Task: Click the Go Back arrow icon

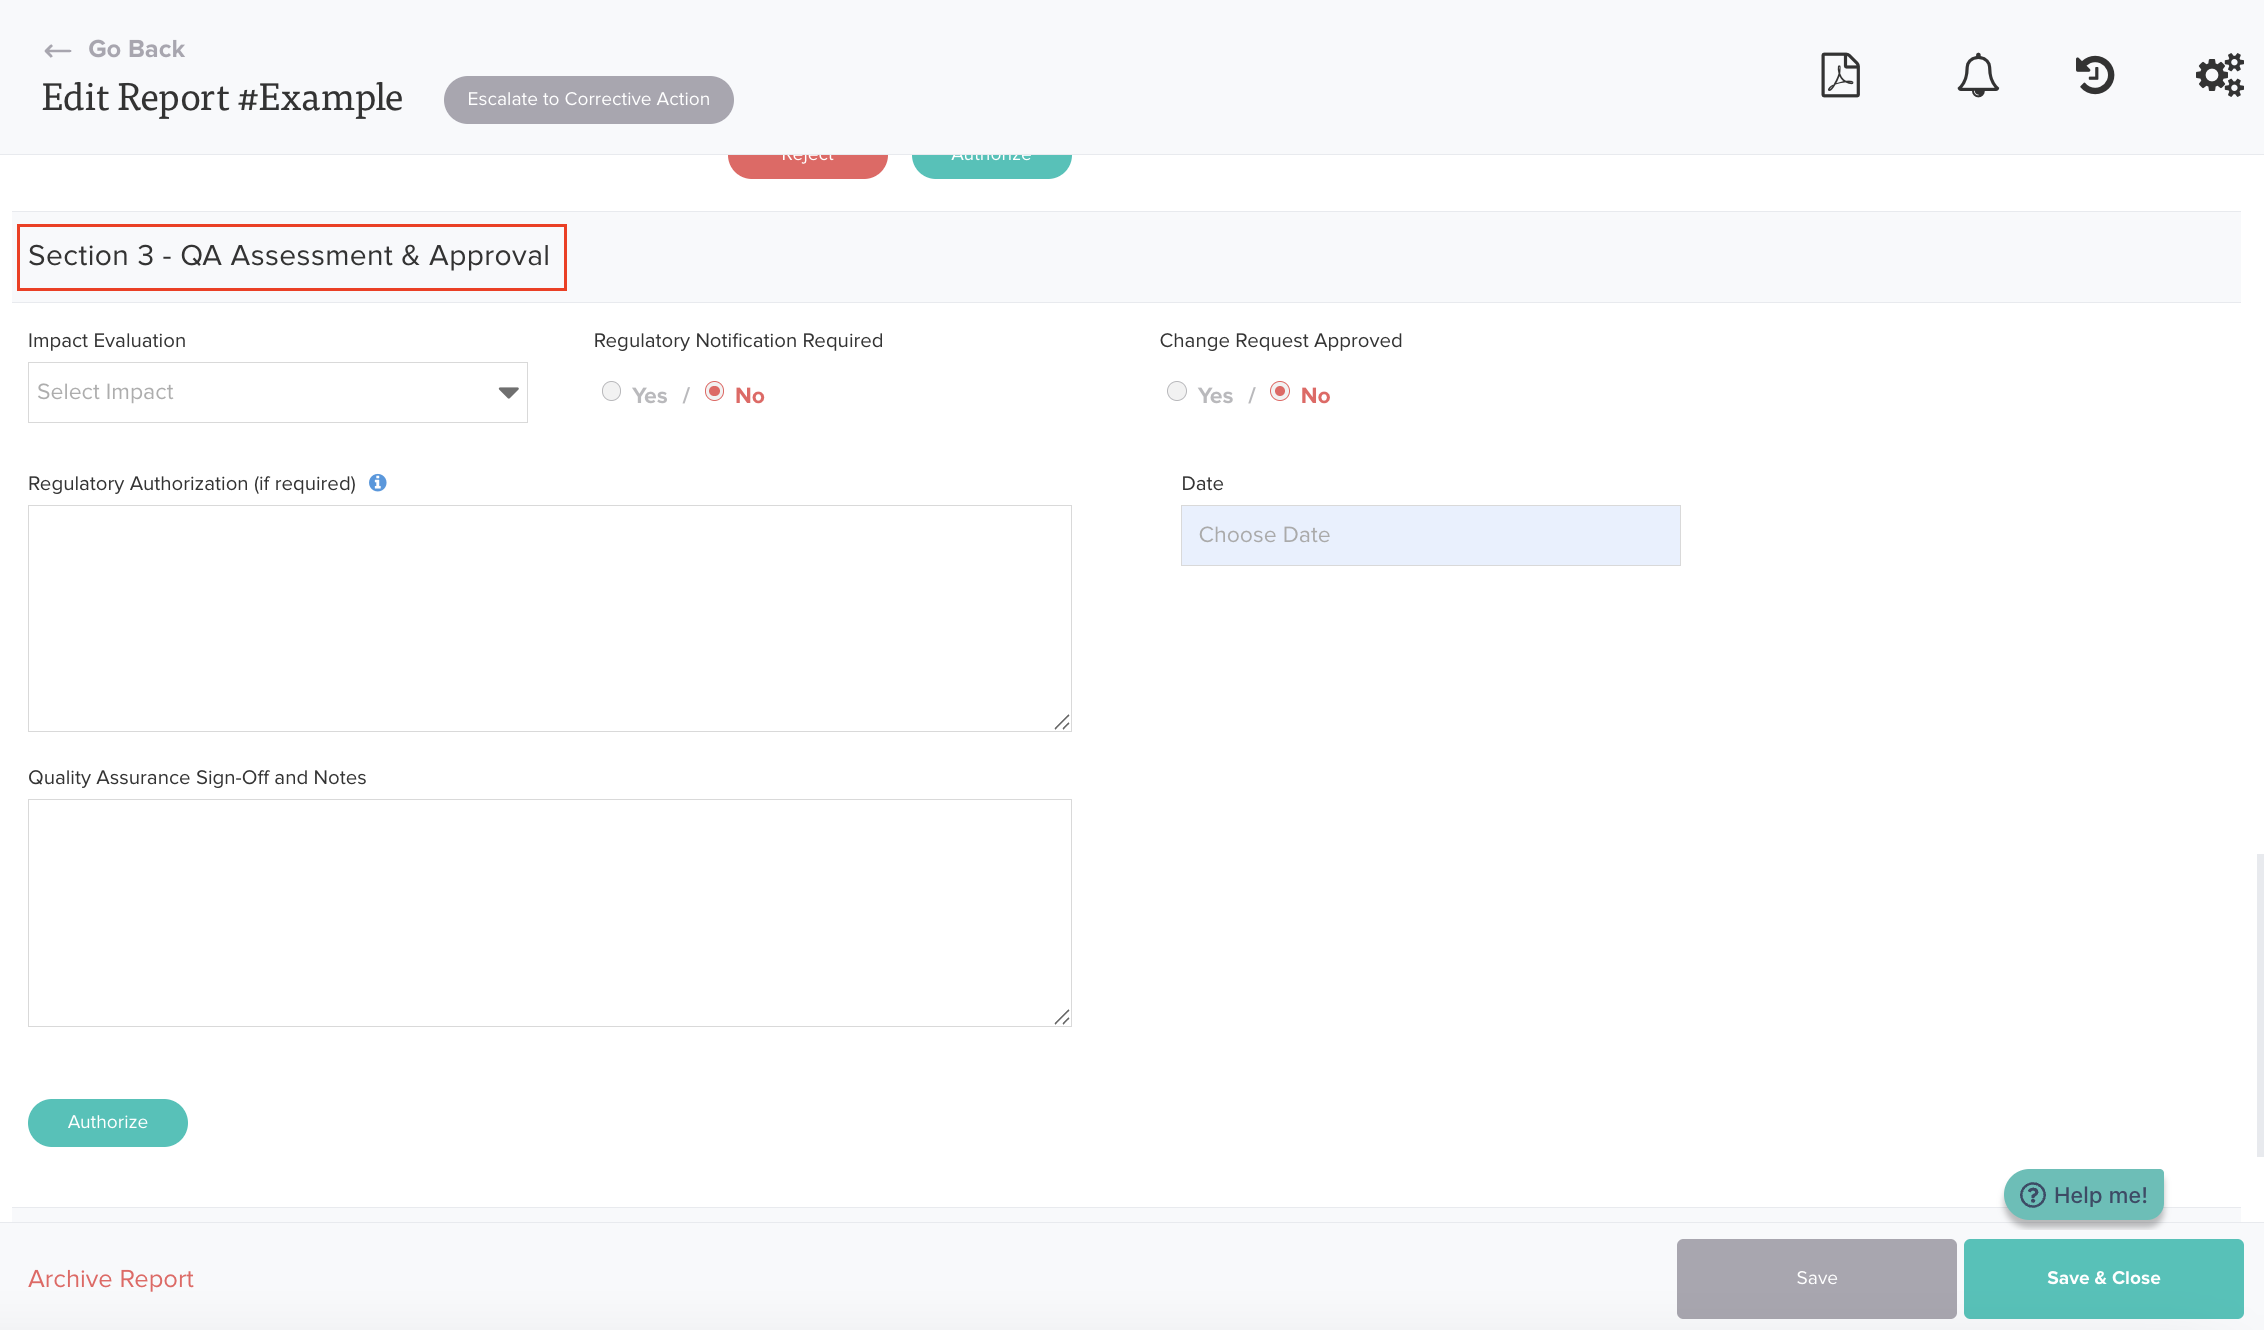Action: [x=57, y=50]
